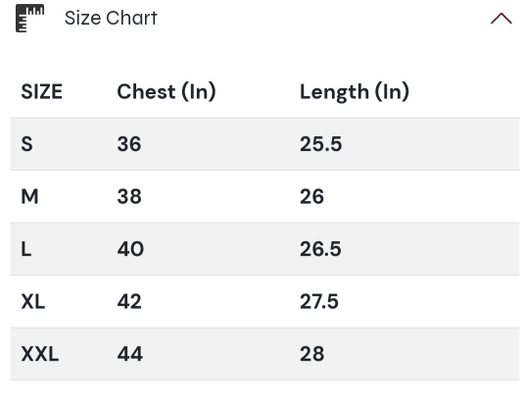Select the Chest (In) column header

pyautogui.click(x=166, y=92)
